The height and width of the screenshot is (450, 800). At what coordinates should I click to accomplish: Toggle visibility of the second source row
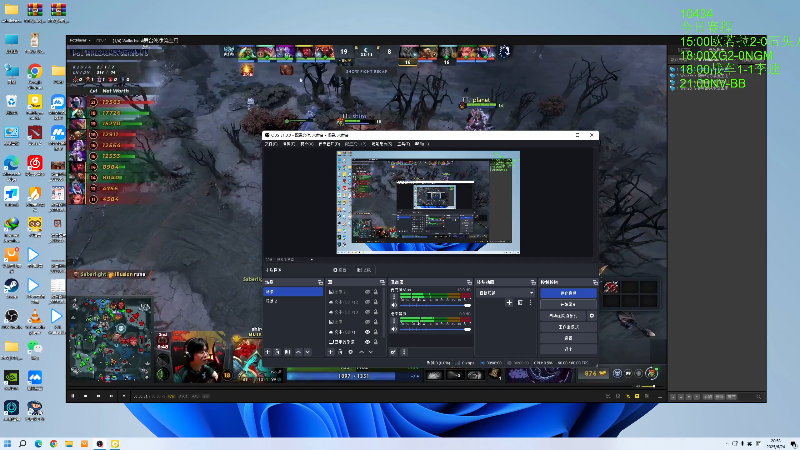pyautogui.click(x=367, y=302)
